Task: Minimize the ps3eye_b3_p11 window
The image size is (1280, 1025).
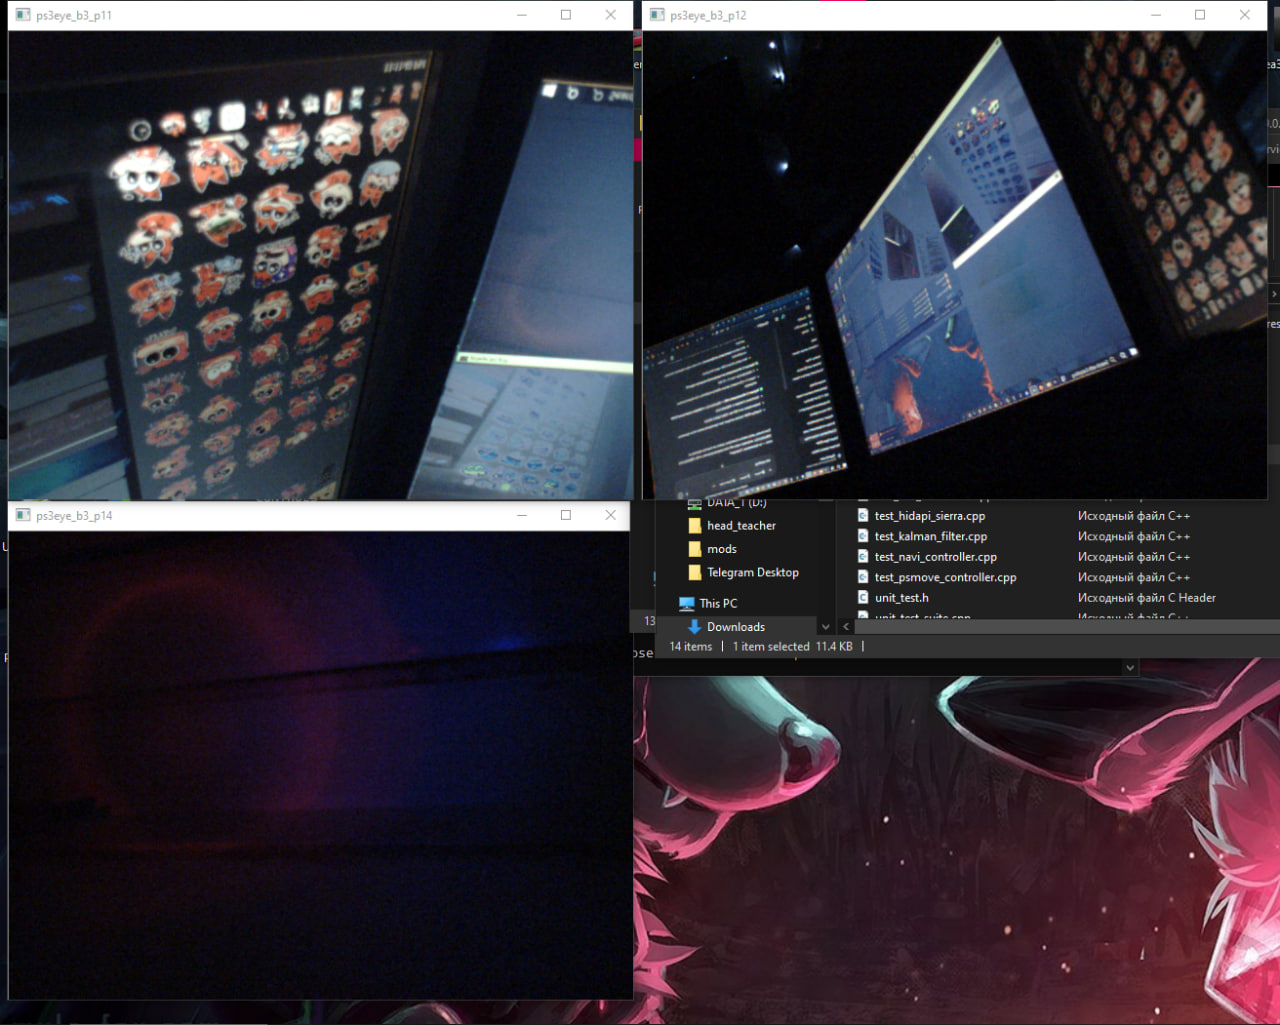Action: pos(522,15)
